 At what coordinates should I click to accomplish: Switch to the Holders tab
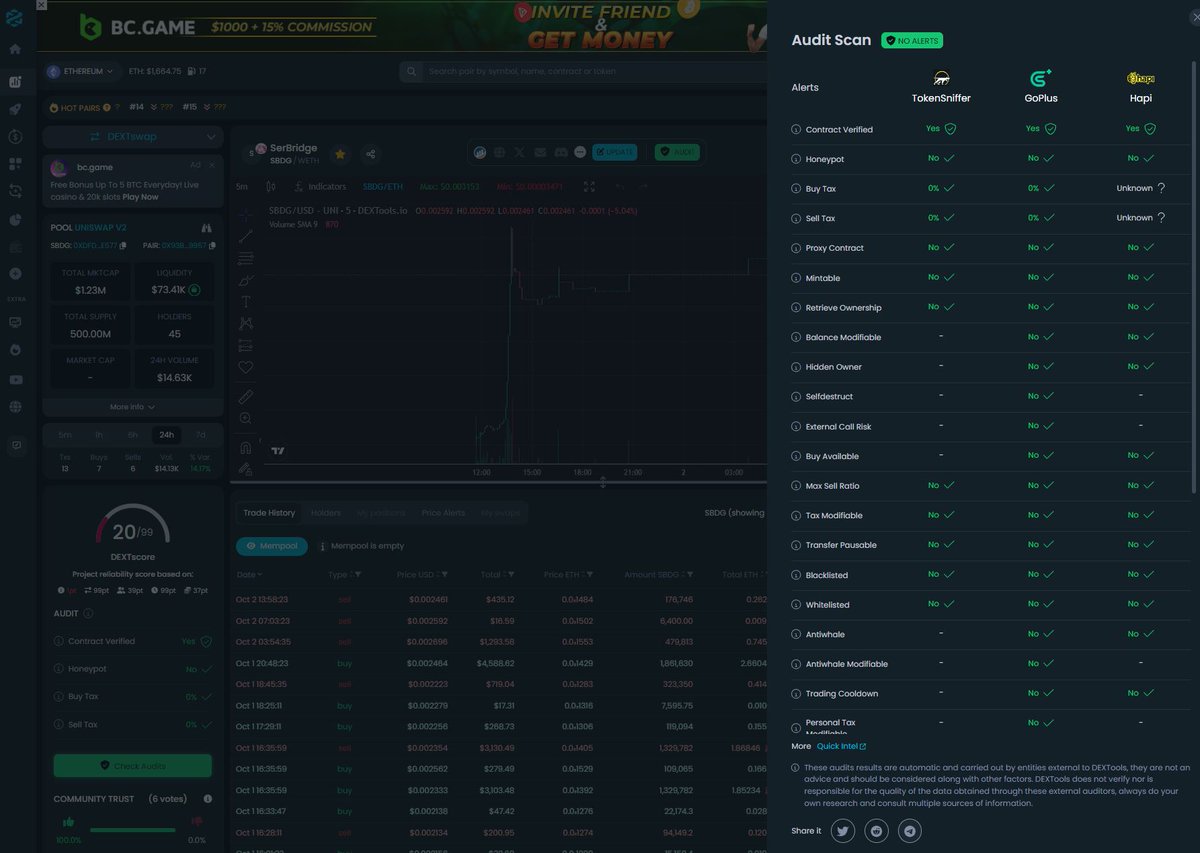326,513
